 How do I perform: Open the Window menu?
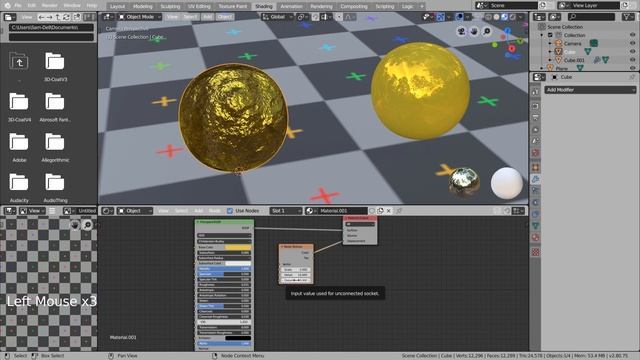coord(72,6)
